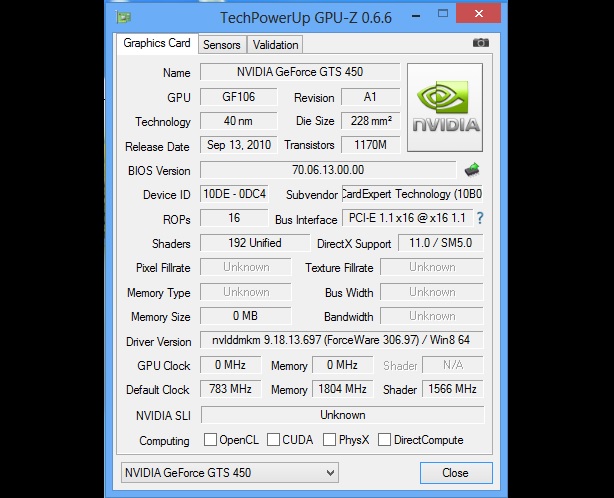The width and height of the screenshot is (614, 498).
Task: Click the default Shader clock 1566 MHz field
Action: pos(453,389)
